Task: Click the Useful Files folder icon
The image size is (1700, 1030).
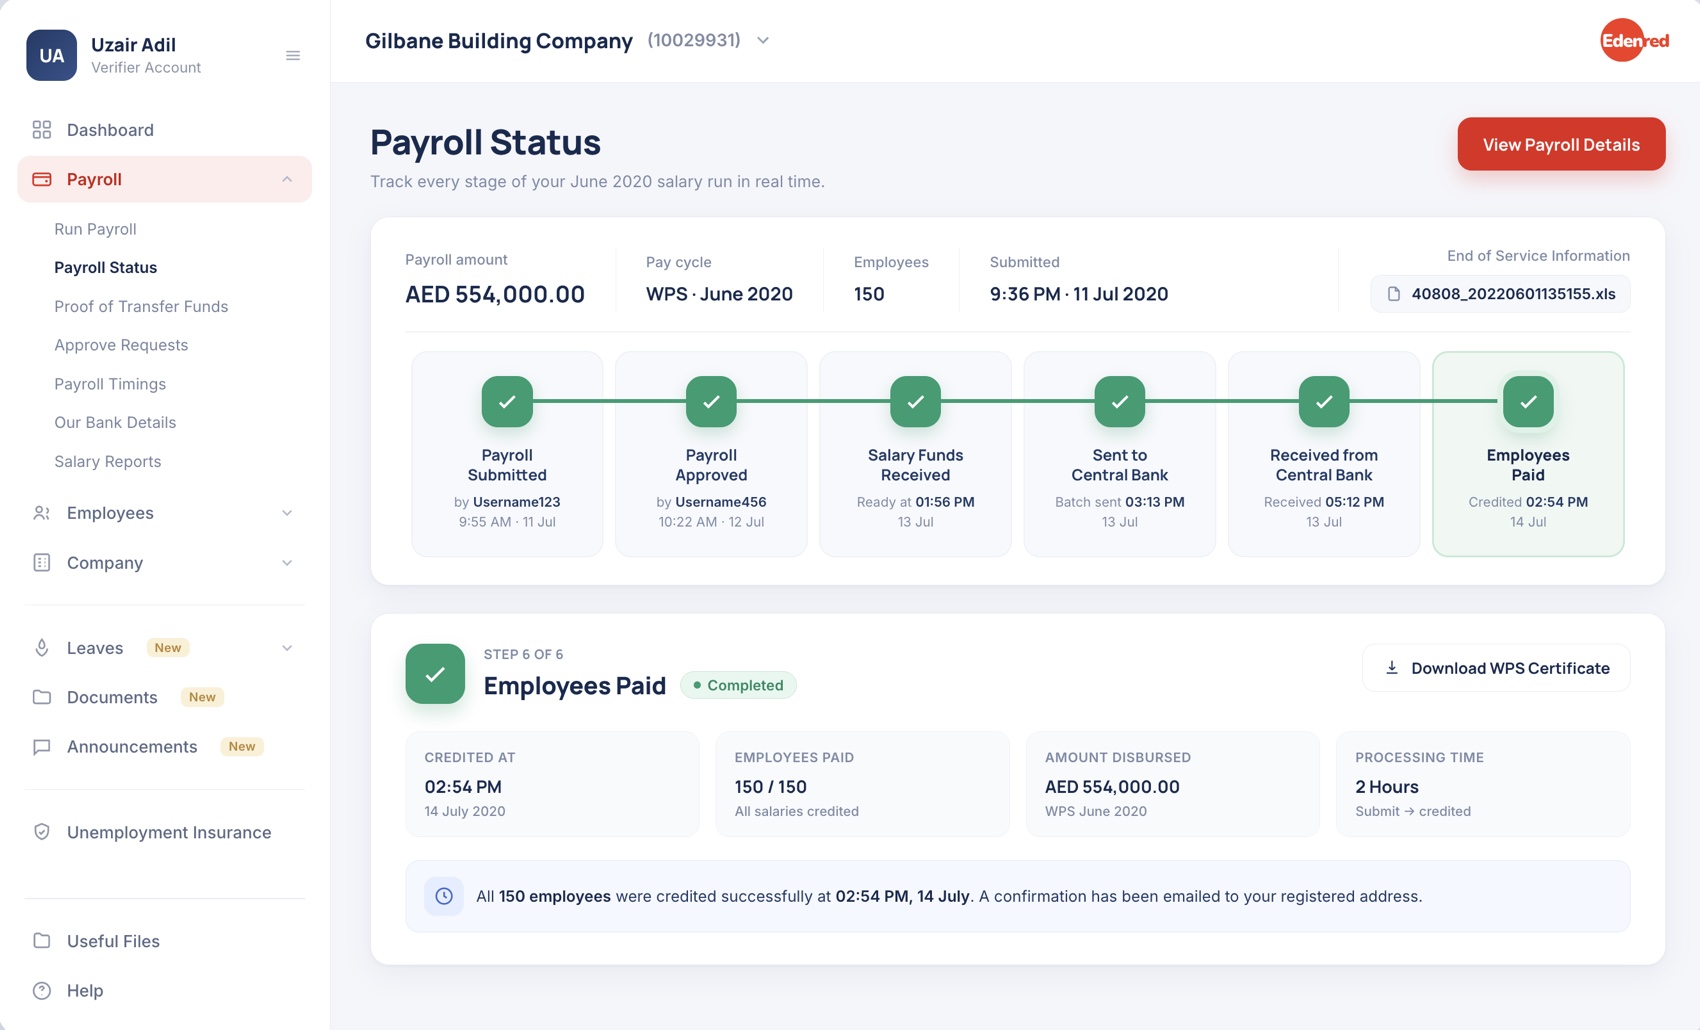Action: tap(42, 941)
